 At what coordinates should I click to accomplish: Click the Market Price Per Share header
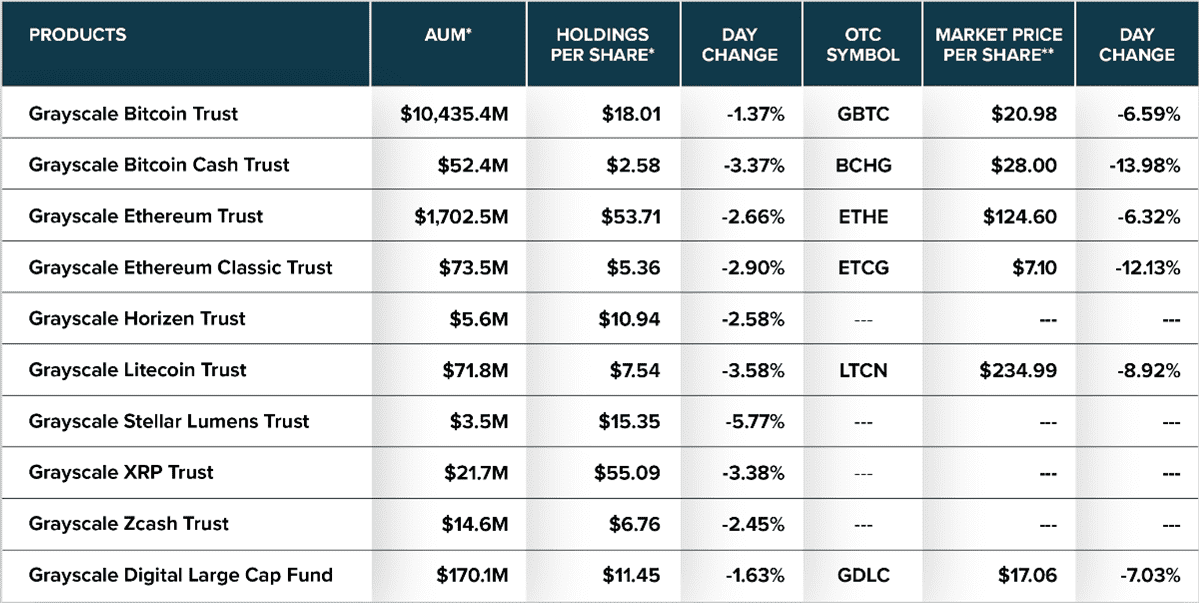click(999, 45)
